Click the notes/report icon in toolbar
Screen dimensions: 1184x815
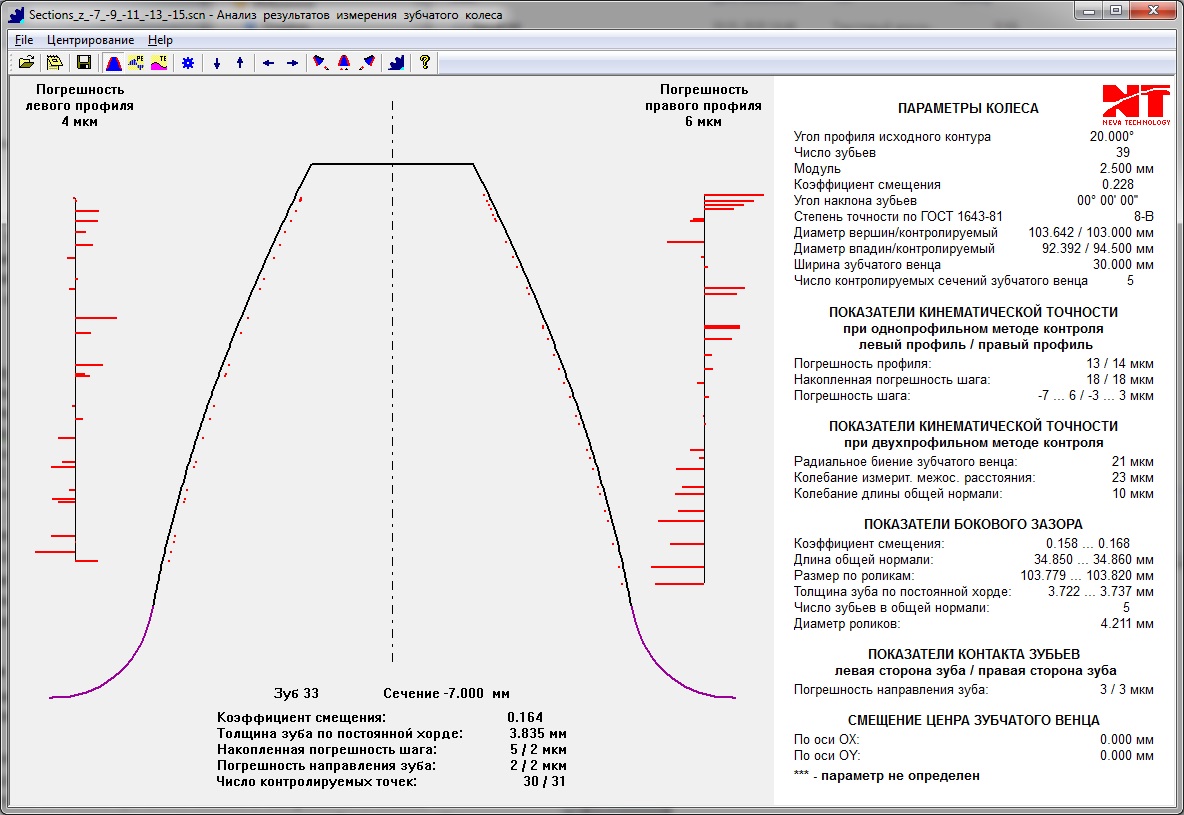click(x=55, y=63)
